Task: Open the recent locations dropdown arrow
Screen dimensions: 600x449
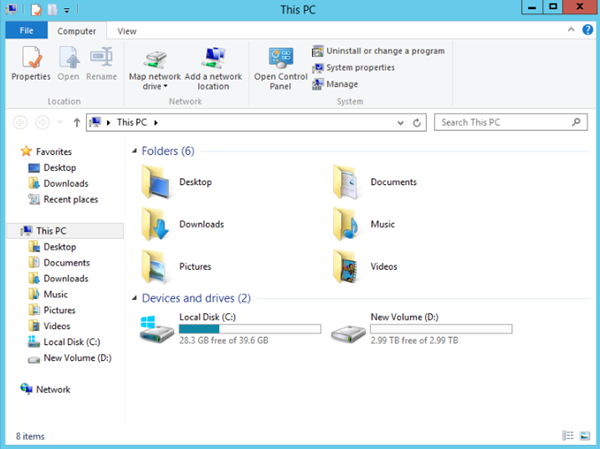Action: [x=60, y=122]
